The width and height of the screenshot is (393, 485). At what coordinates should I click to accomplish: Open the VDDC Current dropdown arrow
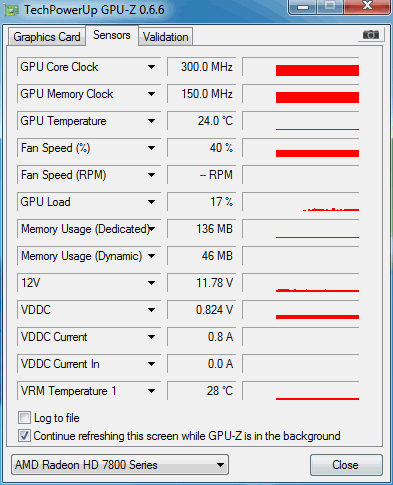[151, 337]
